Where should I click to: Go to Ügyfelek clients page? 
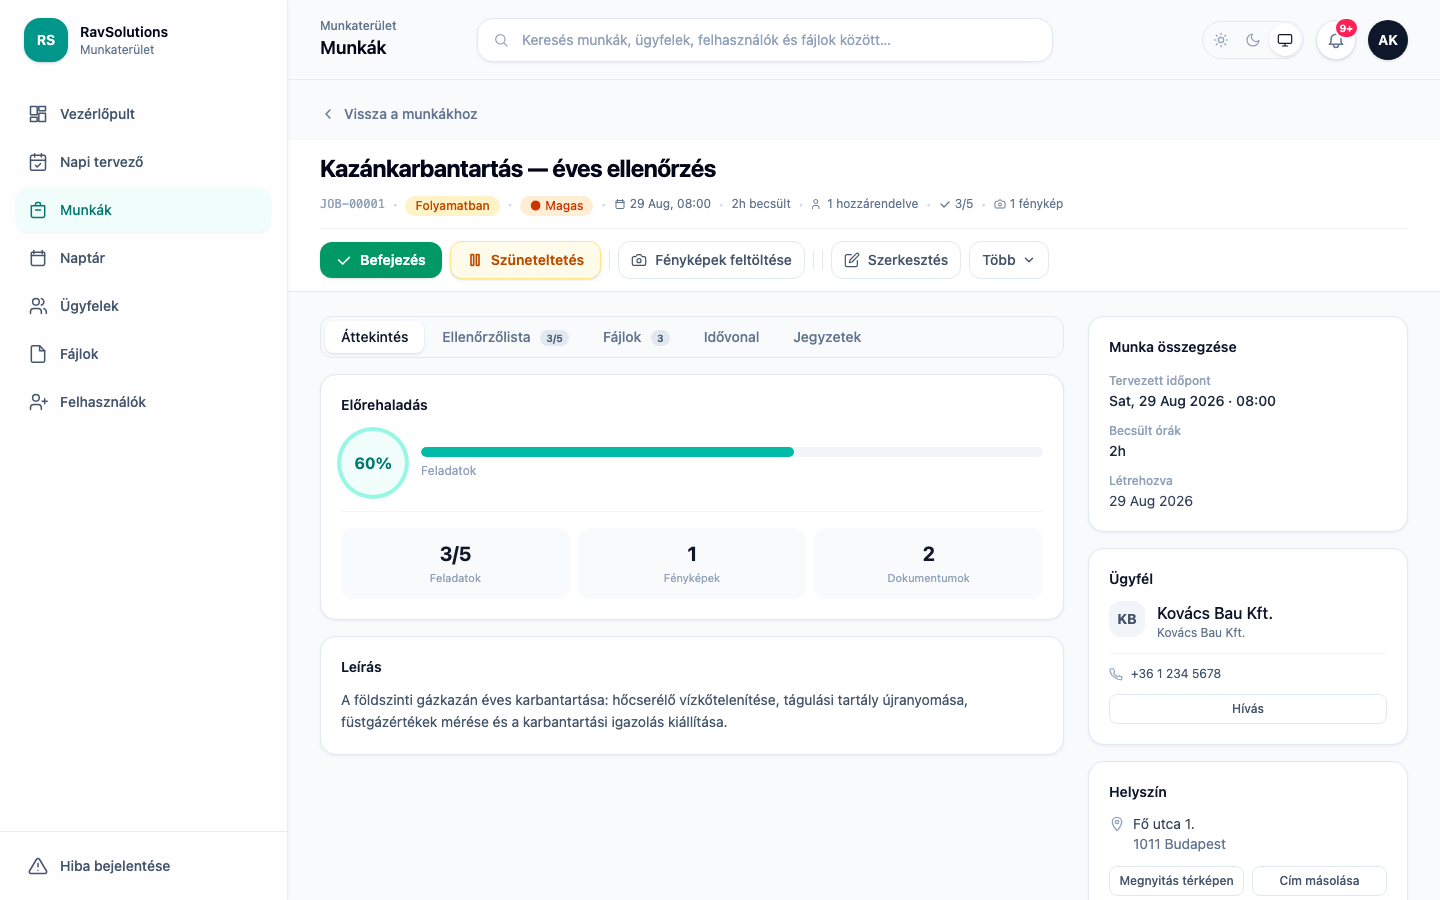[144, 306]
